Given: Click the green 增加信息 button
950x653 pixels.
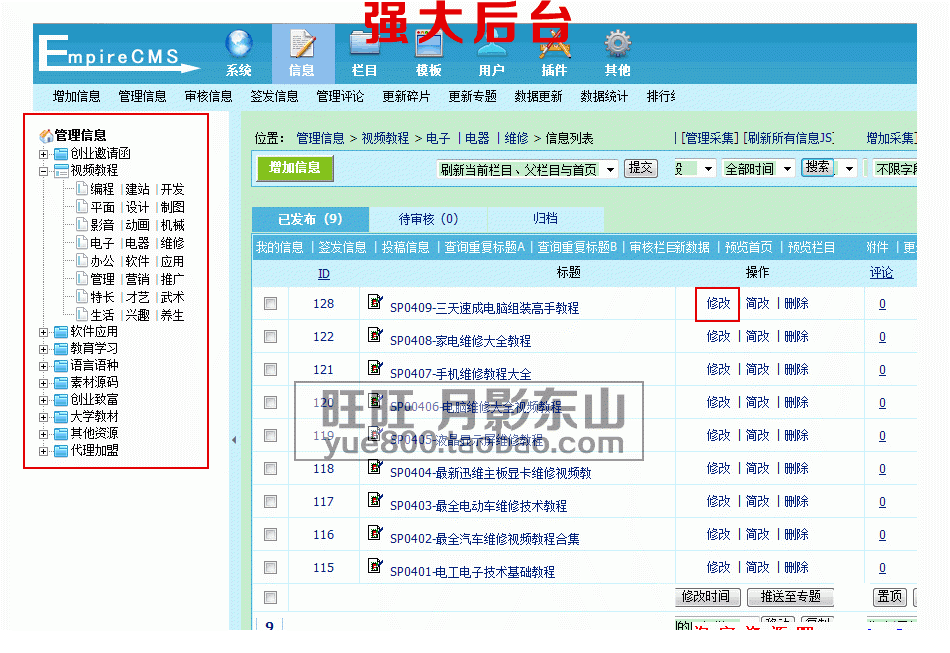Looking at the screenshot, I should tap(295, 168).
